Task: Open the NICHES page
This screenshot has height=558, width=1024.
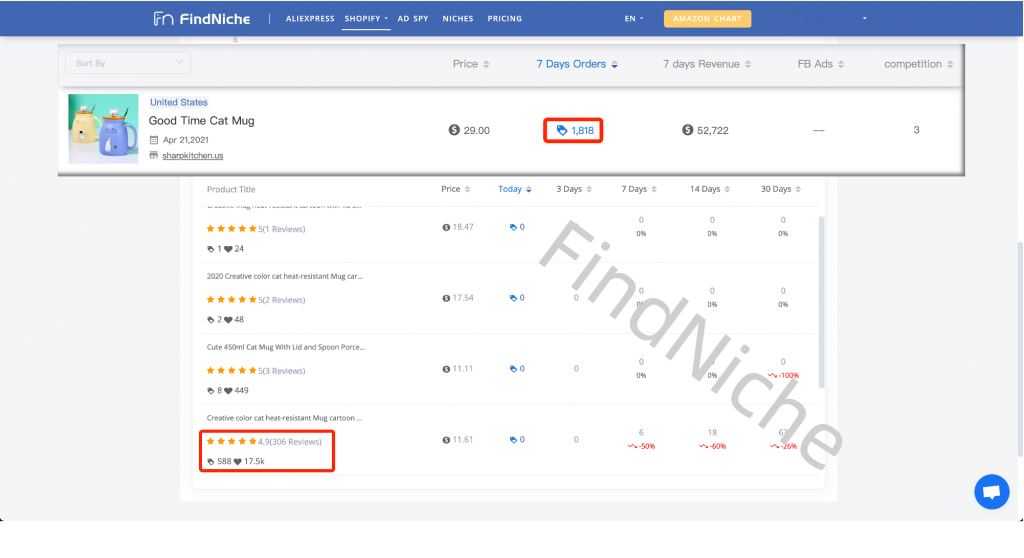Action: coord(458,19)
